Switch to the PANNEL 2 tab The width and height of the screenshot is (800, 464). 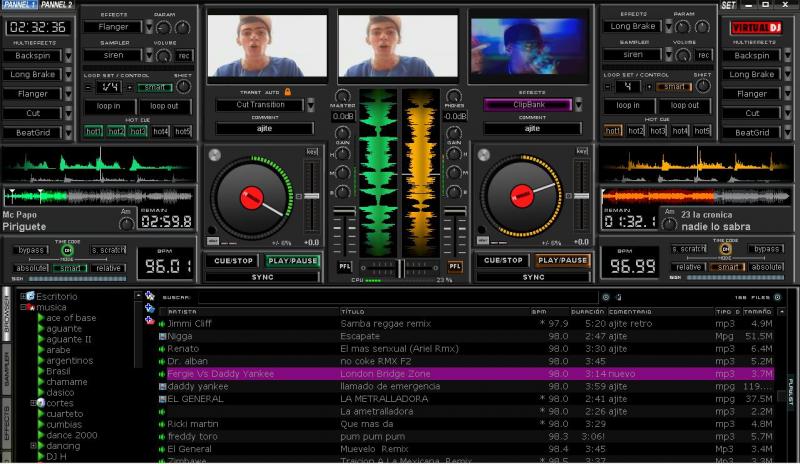point(57,5)
